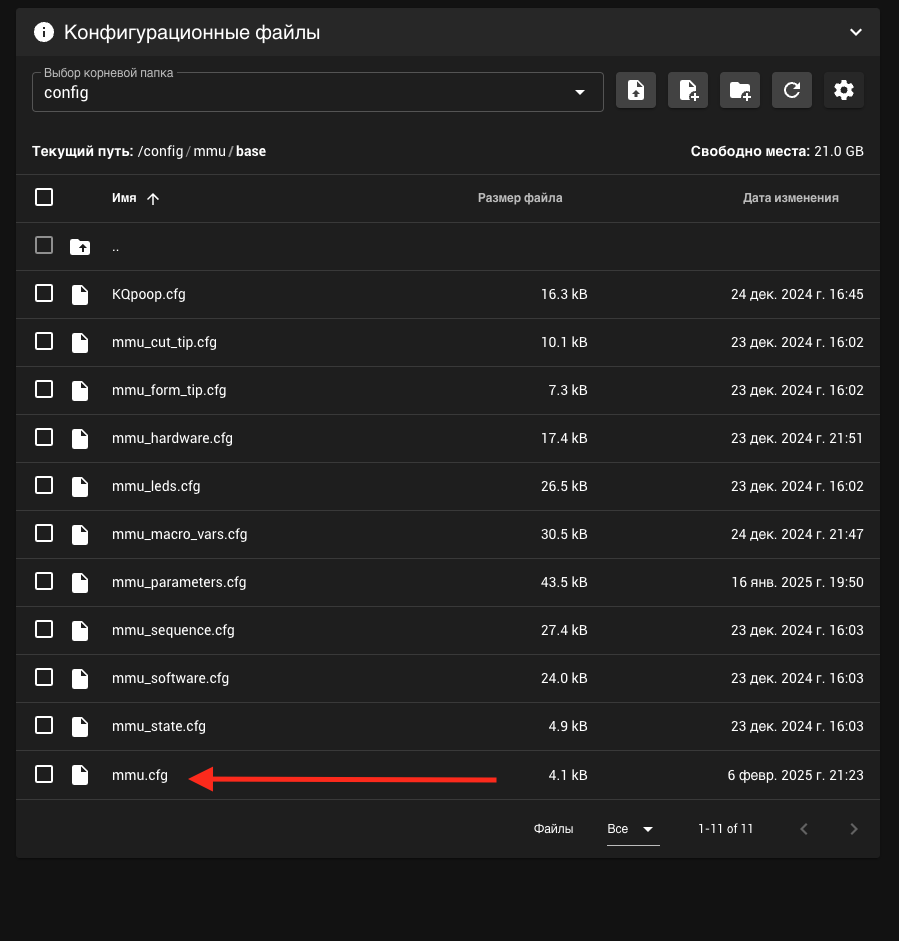Click the 1-11 of 11 pagination text
Image resolution: width=899 pixels, height=941 pixels.
click(x=725, y=829)
